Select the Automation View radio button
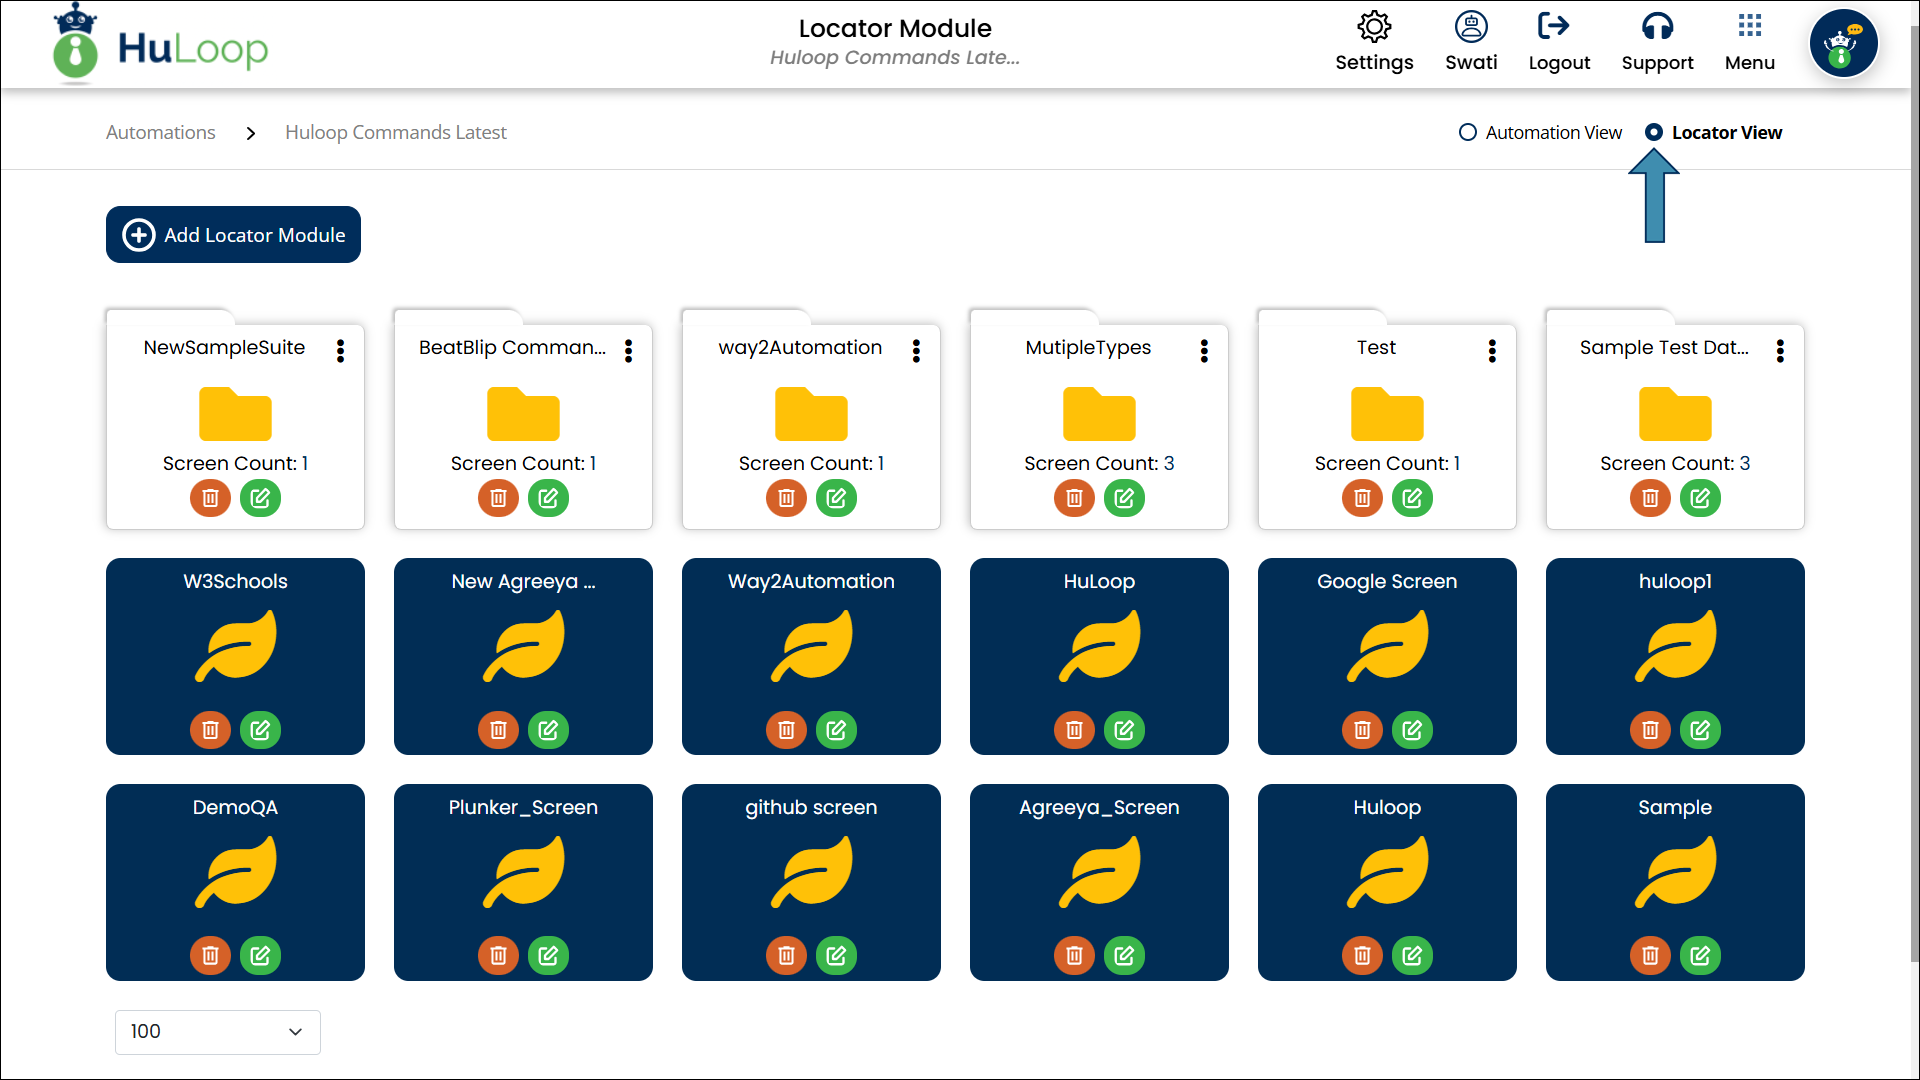Screen dimensions: 1920x1080 (x=1467, y=132)
